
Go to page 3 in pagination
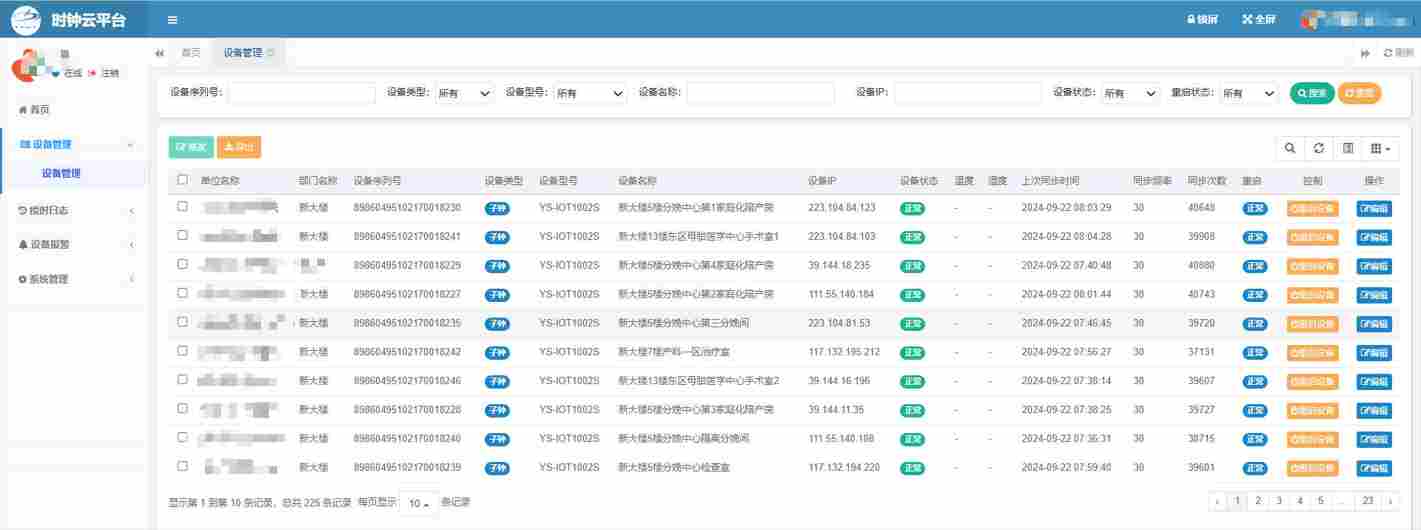click(x=1278, y=501)
